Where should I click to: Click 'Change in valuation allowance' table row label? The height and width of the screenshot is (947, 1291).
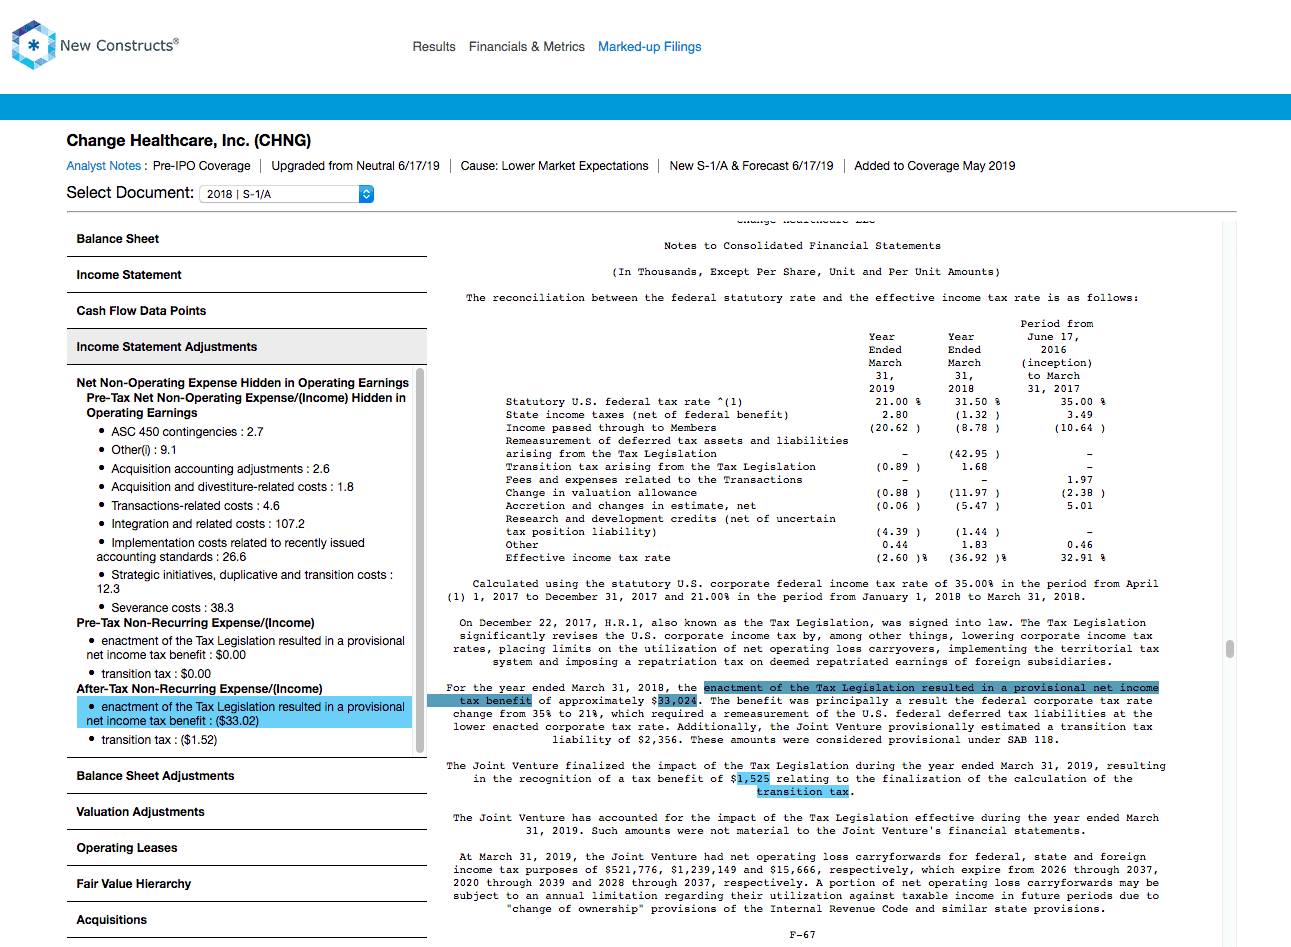(601, 493)
